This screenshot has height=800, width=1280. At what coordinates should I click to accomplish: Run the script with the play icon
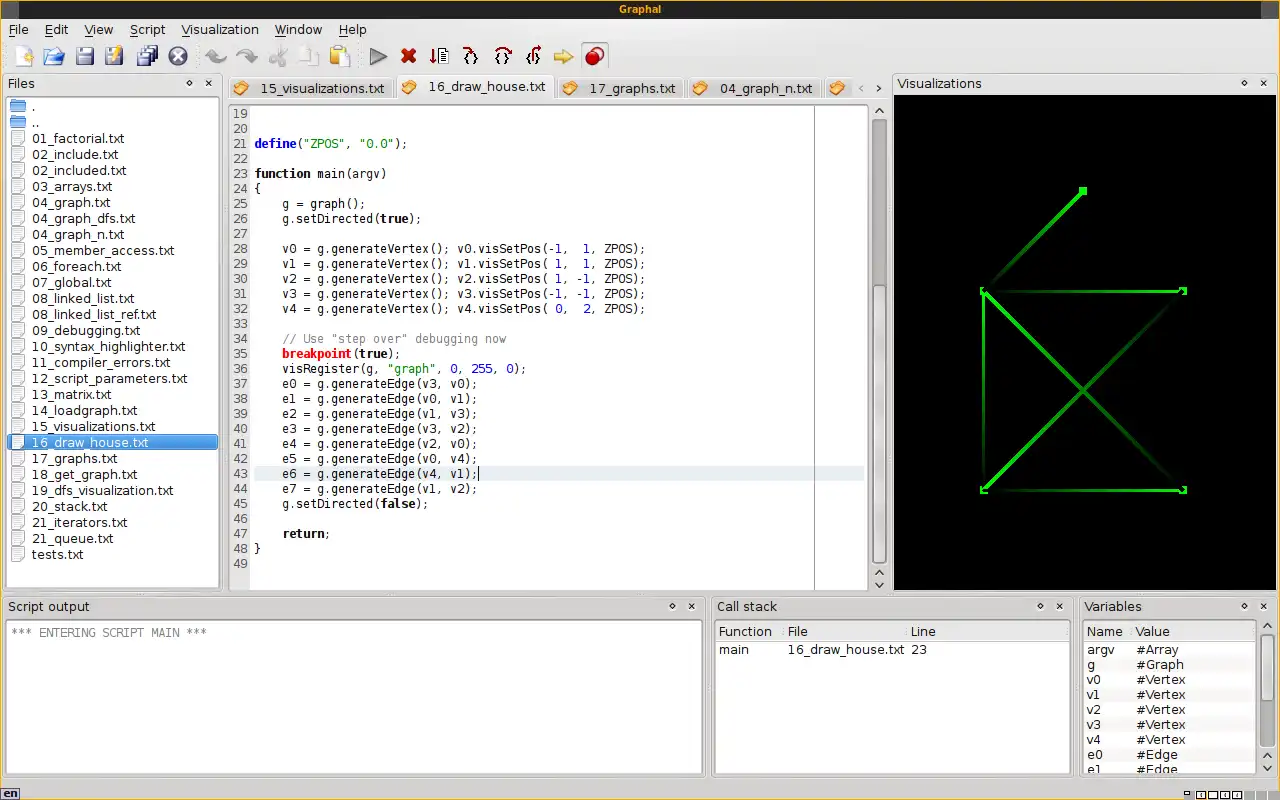coord(378,57)
